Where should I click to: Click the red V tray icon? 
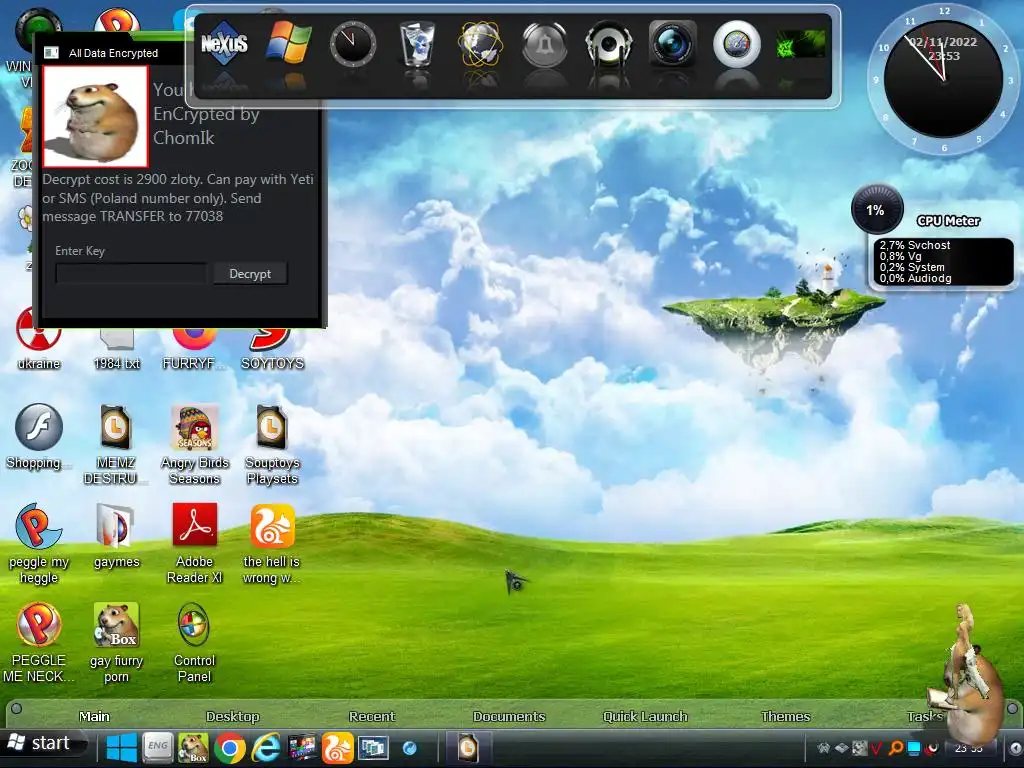tap(877, 748)
